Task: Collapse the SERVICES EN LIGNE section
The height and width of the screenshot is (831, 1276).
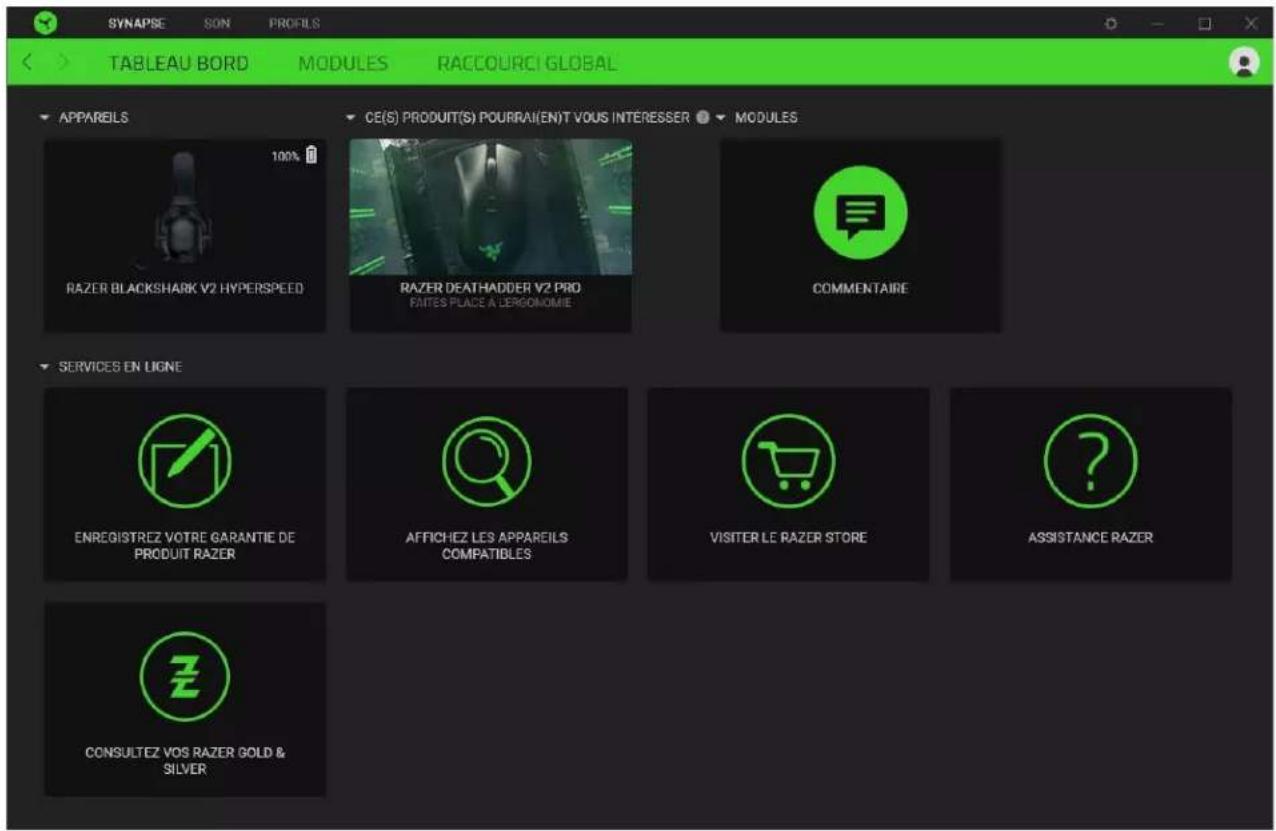Action: click(x=44, y=368)
